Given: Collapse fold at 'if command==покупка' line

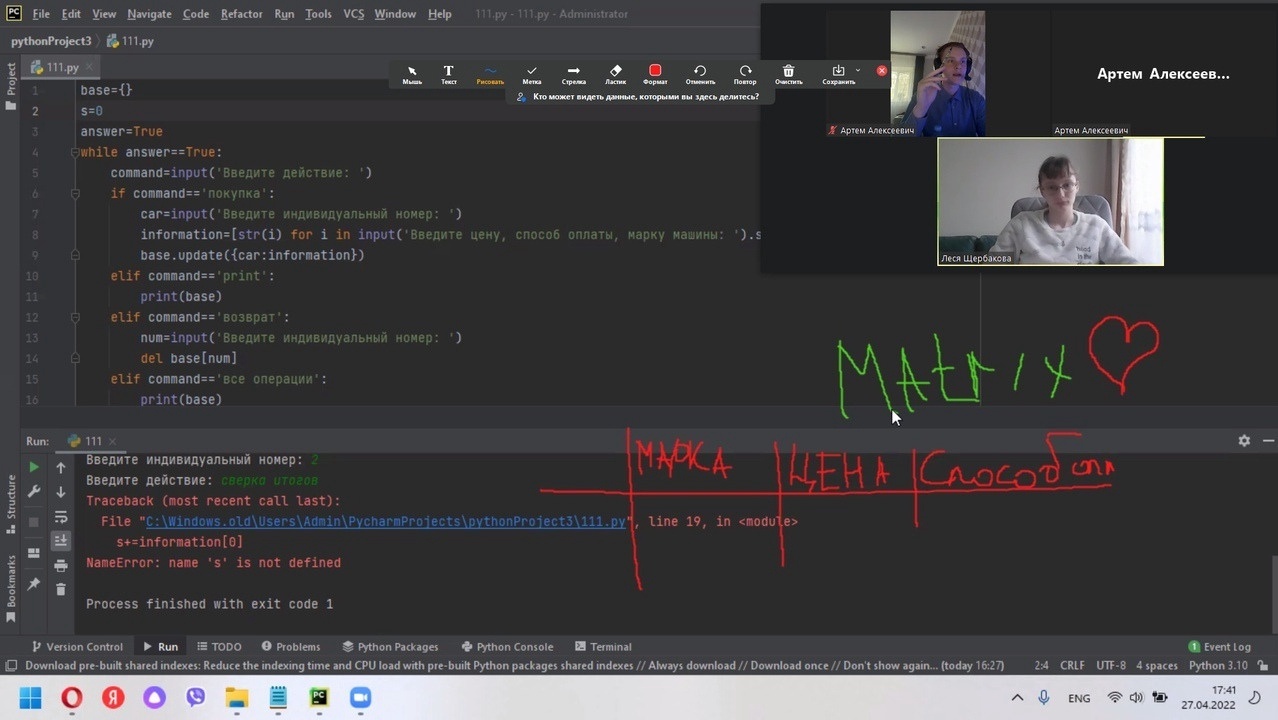Looking at the screenshot, I should (75, 194).
